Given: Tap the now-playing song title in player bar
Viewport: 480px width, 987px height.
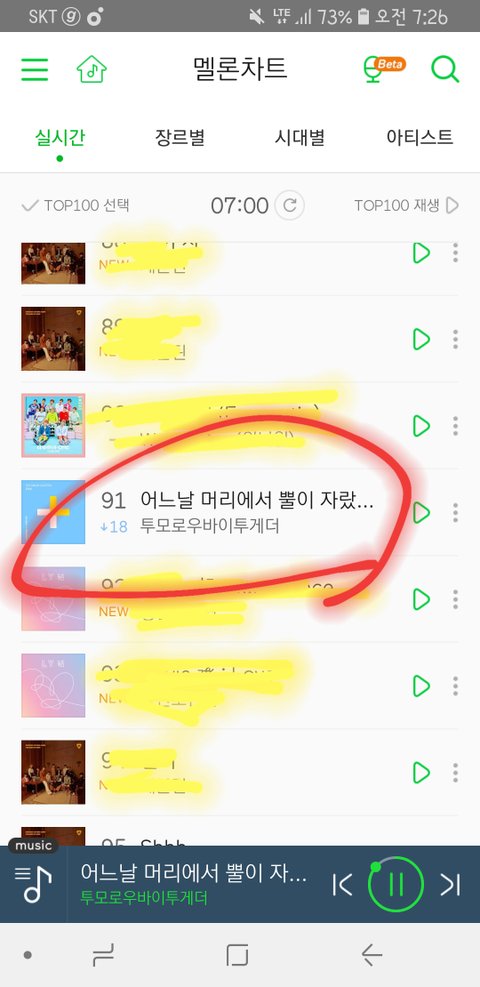Looking at the screenshot, I should pyautogui.click(x=194, y=873).
